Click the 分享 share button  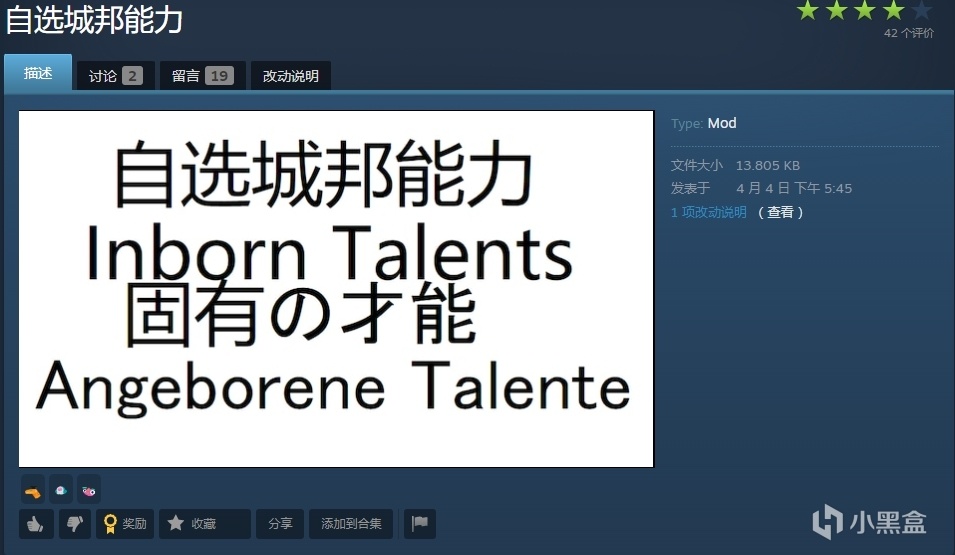pos(280,524)
